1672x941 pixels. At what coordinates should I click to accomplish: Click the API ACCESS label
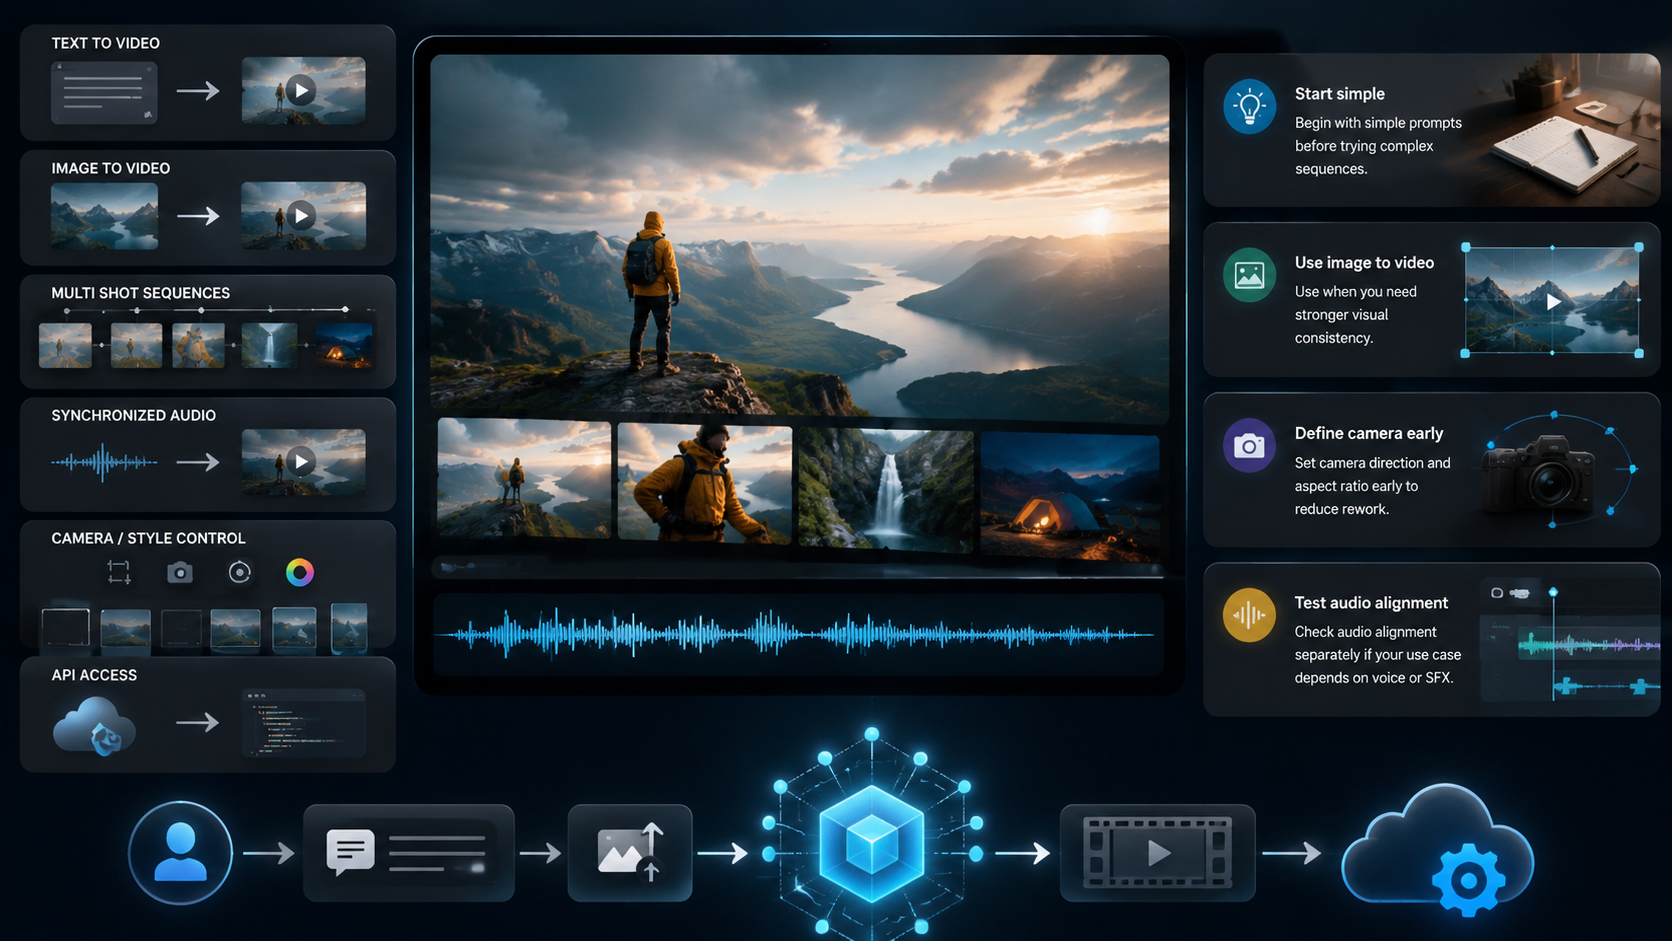pos(94,675)
